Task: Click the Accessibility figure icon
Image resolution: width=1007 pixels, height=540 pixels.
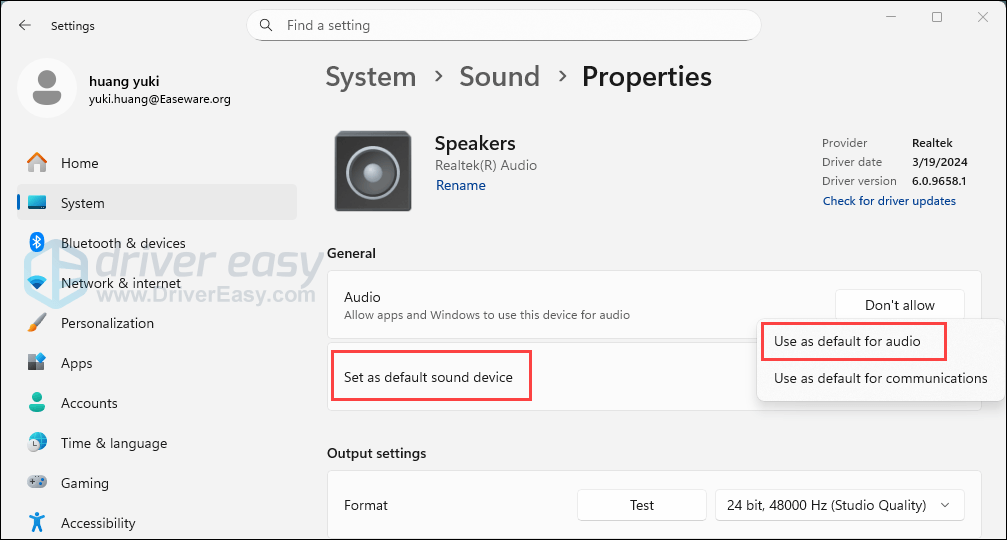Action: click(37, 523)
